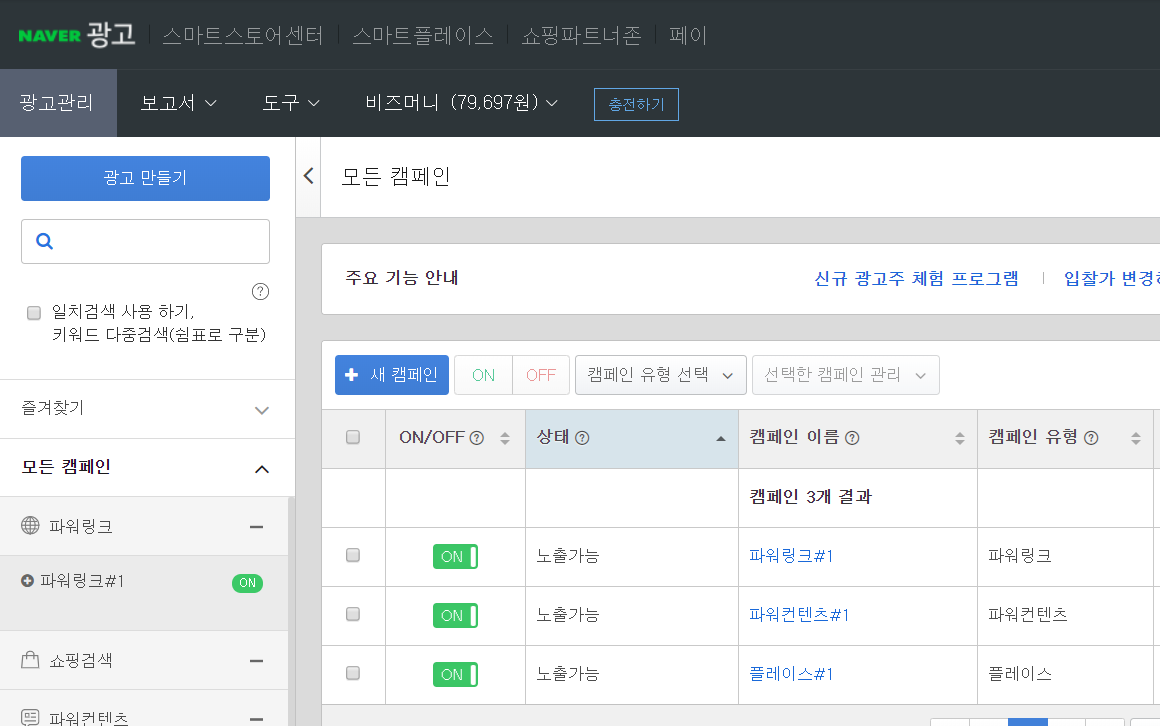The image size is (1160, 726).
Task: Open 선택한 캠페인 관리 dropdown
Action: (846, 375)
